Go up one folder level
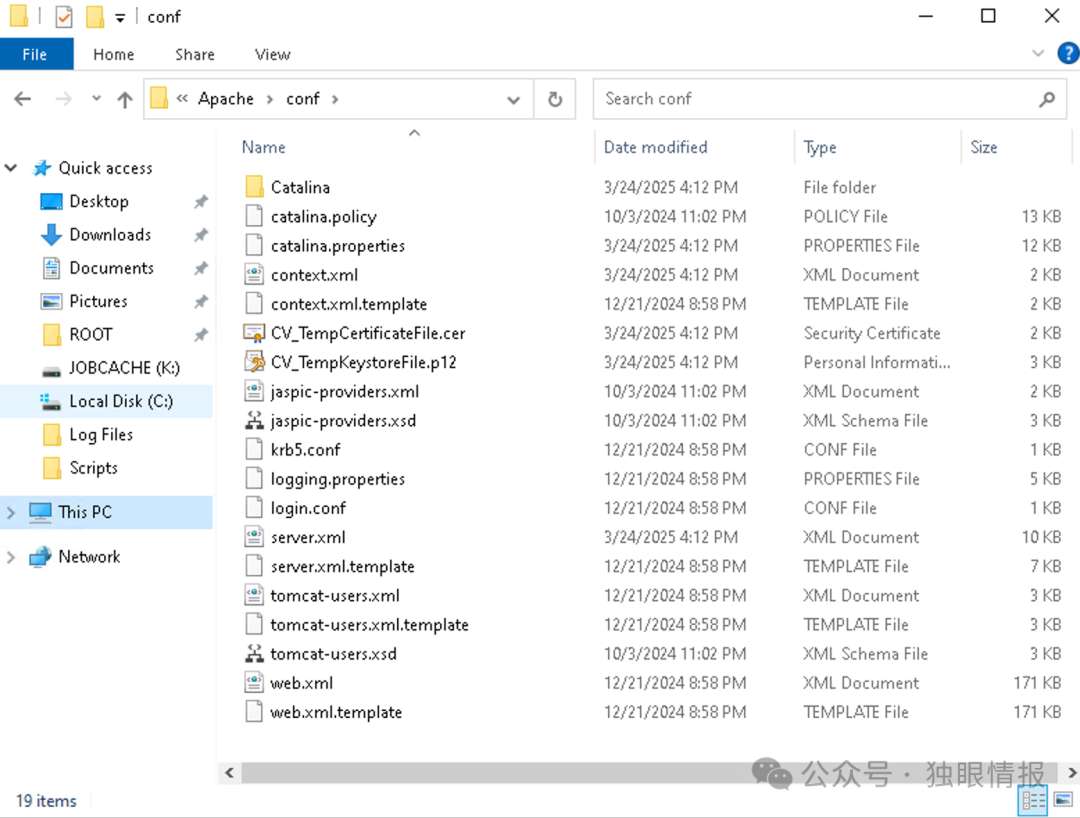Viewport: 1080px width, 818px height. (x=125, y=100)
